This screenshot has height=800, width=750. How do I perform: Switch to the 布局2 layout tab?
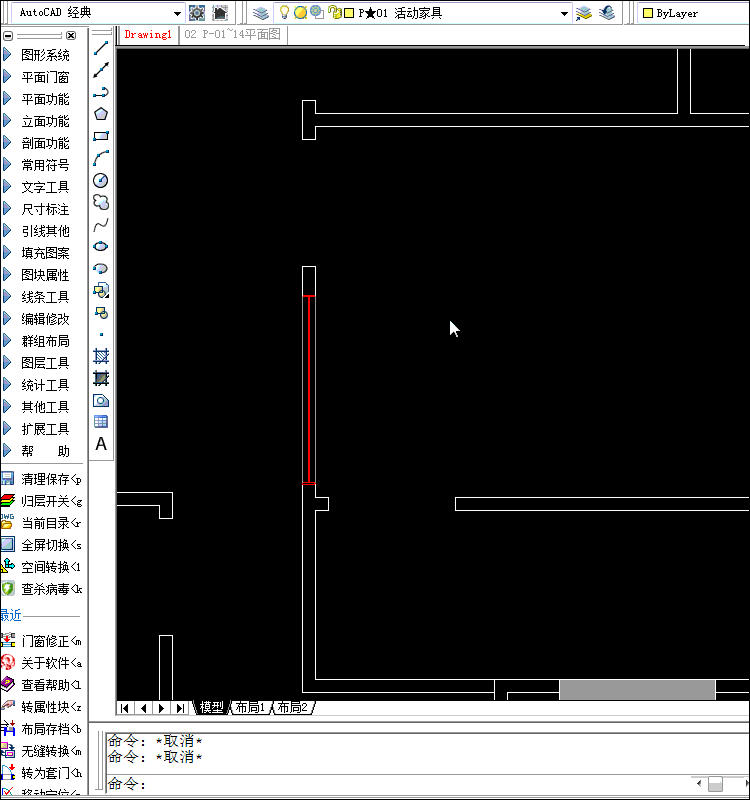(x=293, y=707)
